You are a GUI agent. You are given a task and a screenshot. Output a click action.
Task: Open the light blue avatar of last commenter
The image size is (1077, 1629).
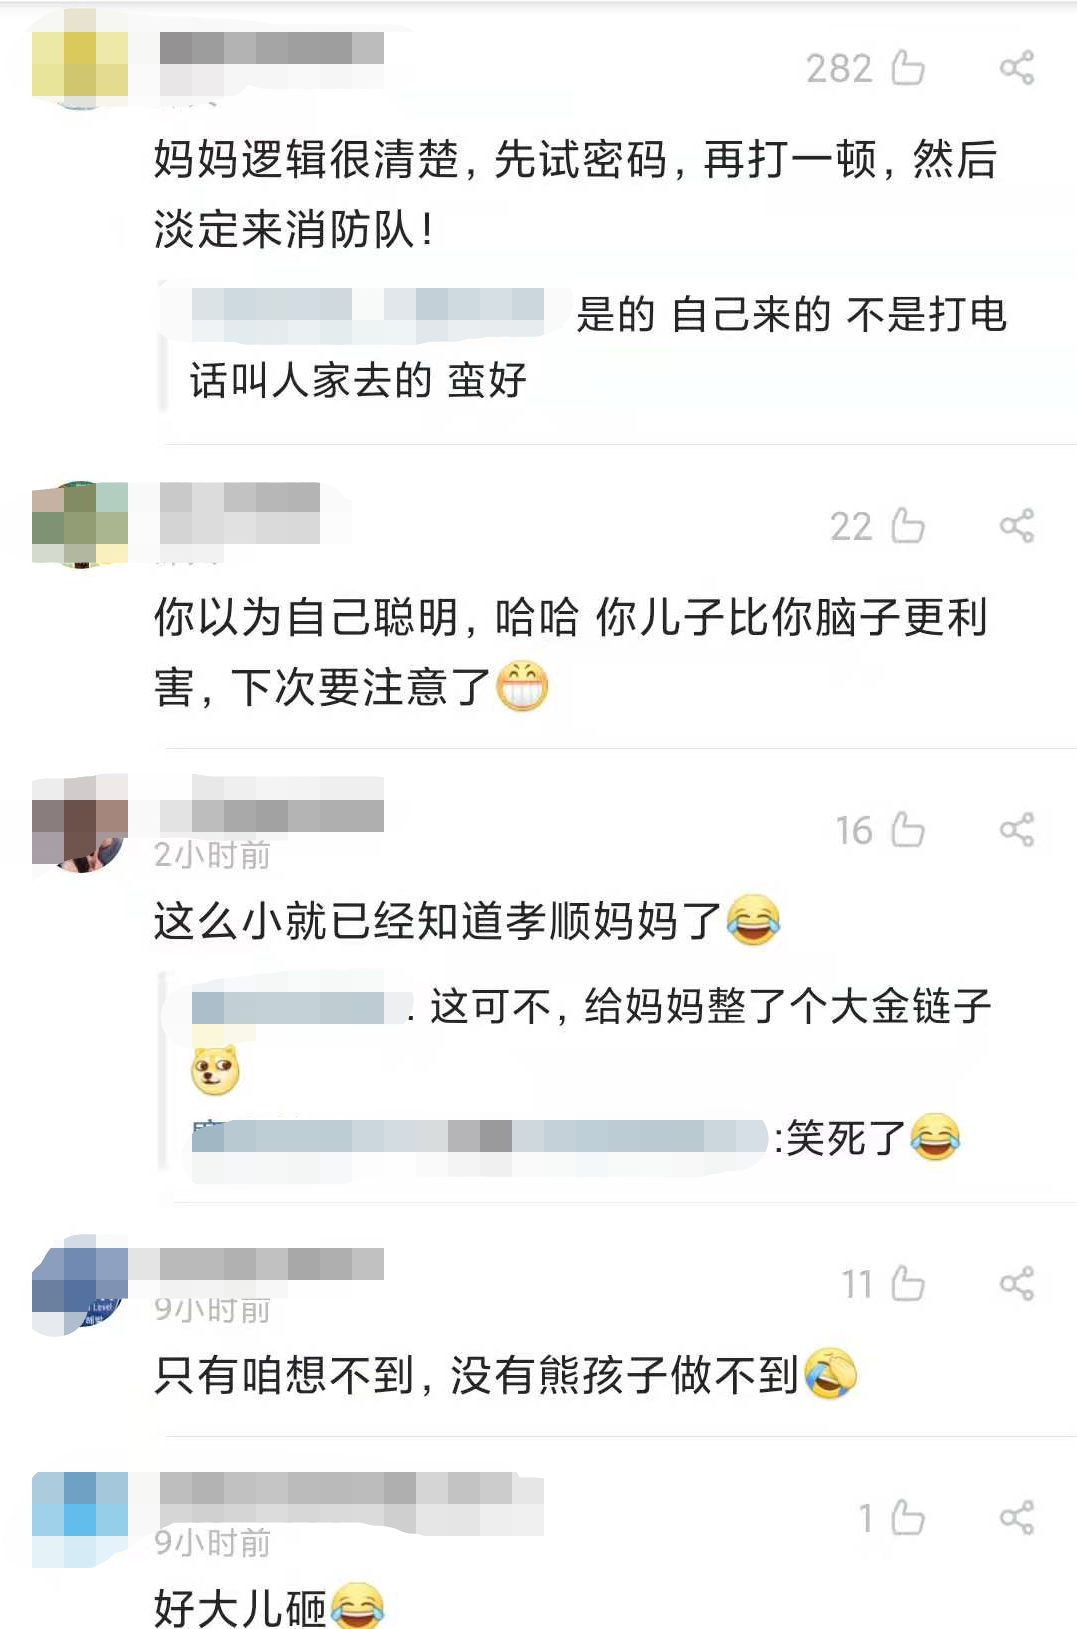80,1518
